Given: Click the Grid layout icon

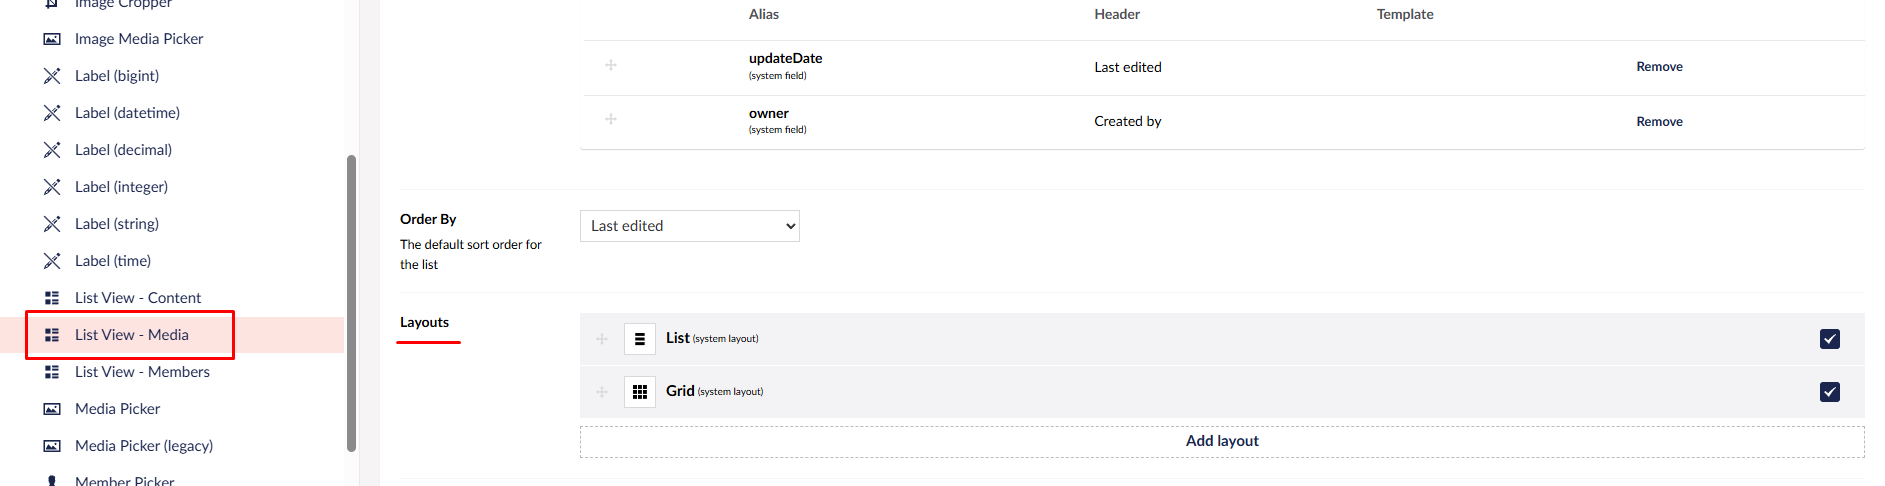Looking at the screenshot, I should click(x=640, y=392).
